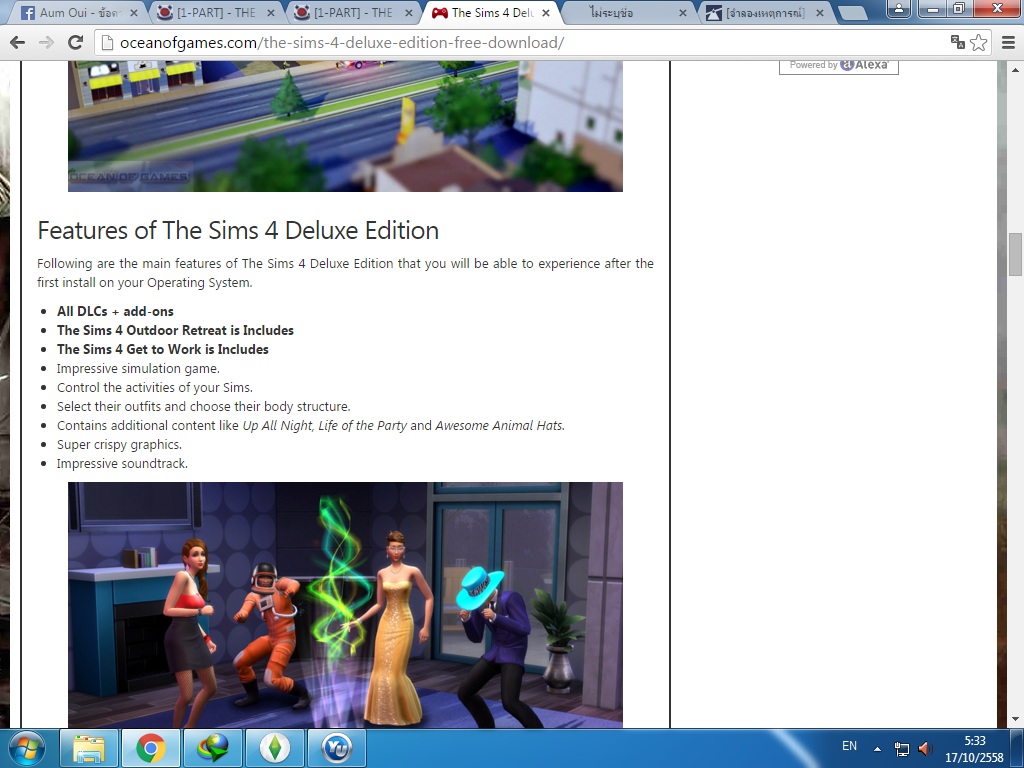Click the vertical scrollbar thumb
The image size is (1024, 768).
1016,254
